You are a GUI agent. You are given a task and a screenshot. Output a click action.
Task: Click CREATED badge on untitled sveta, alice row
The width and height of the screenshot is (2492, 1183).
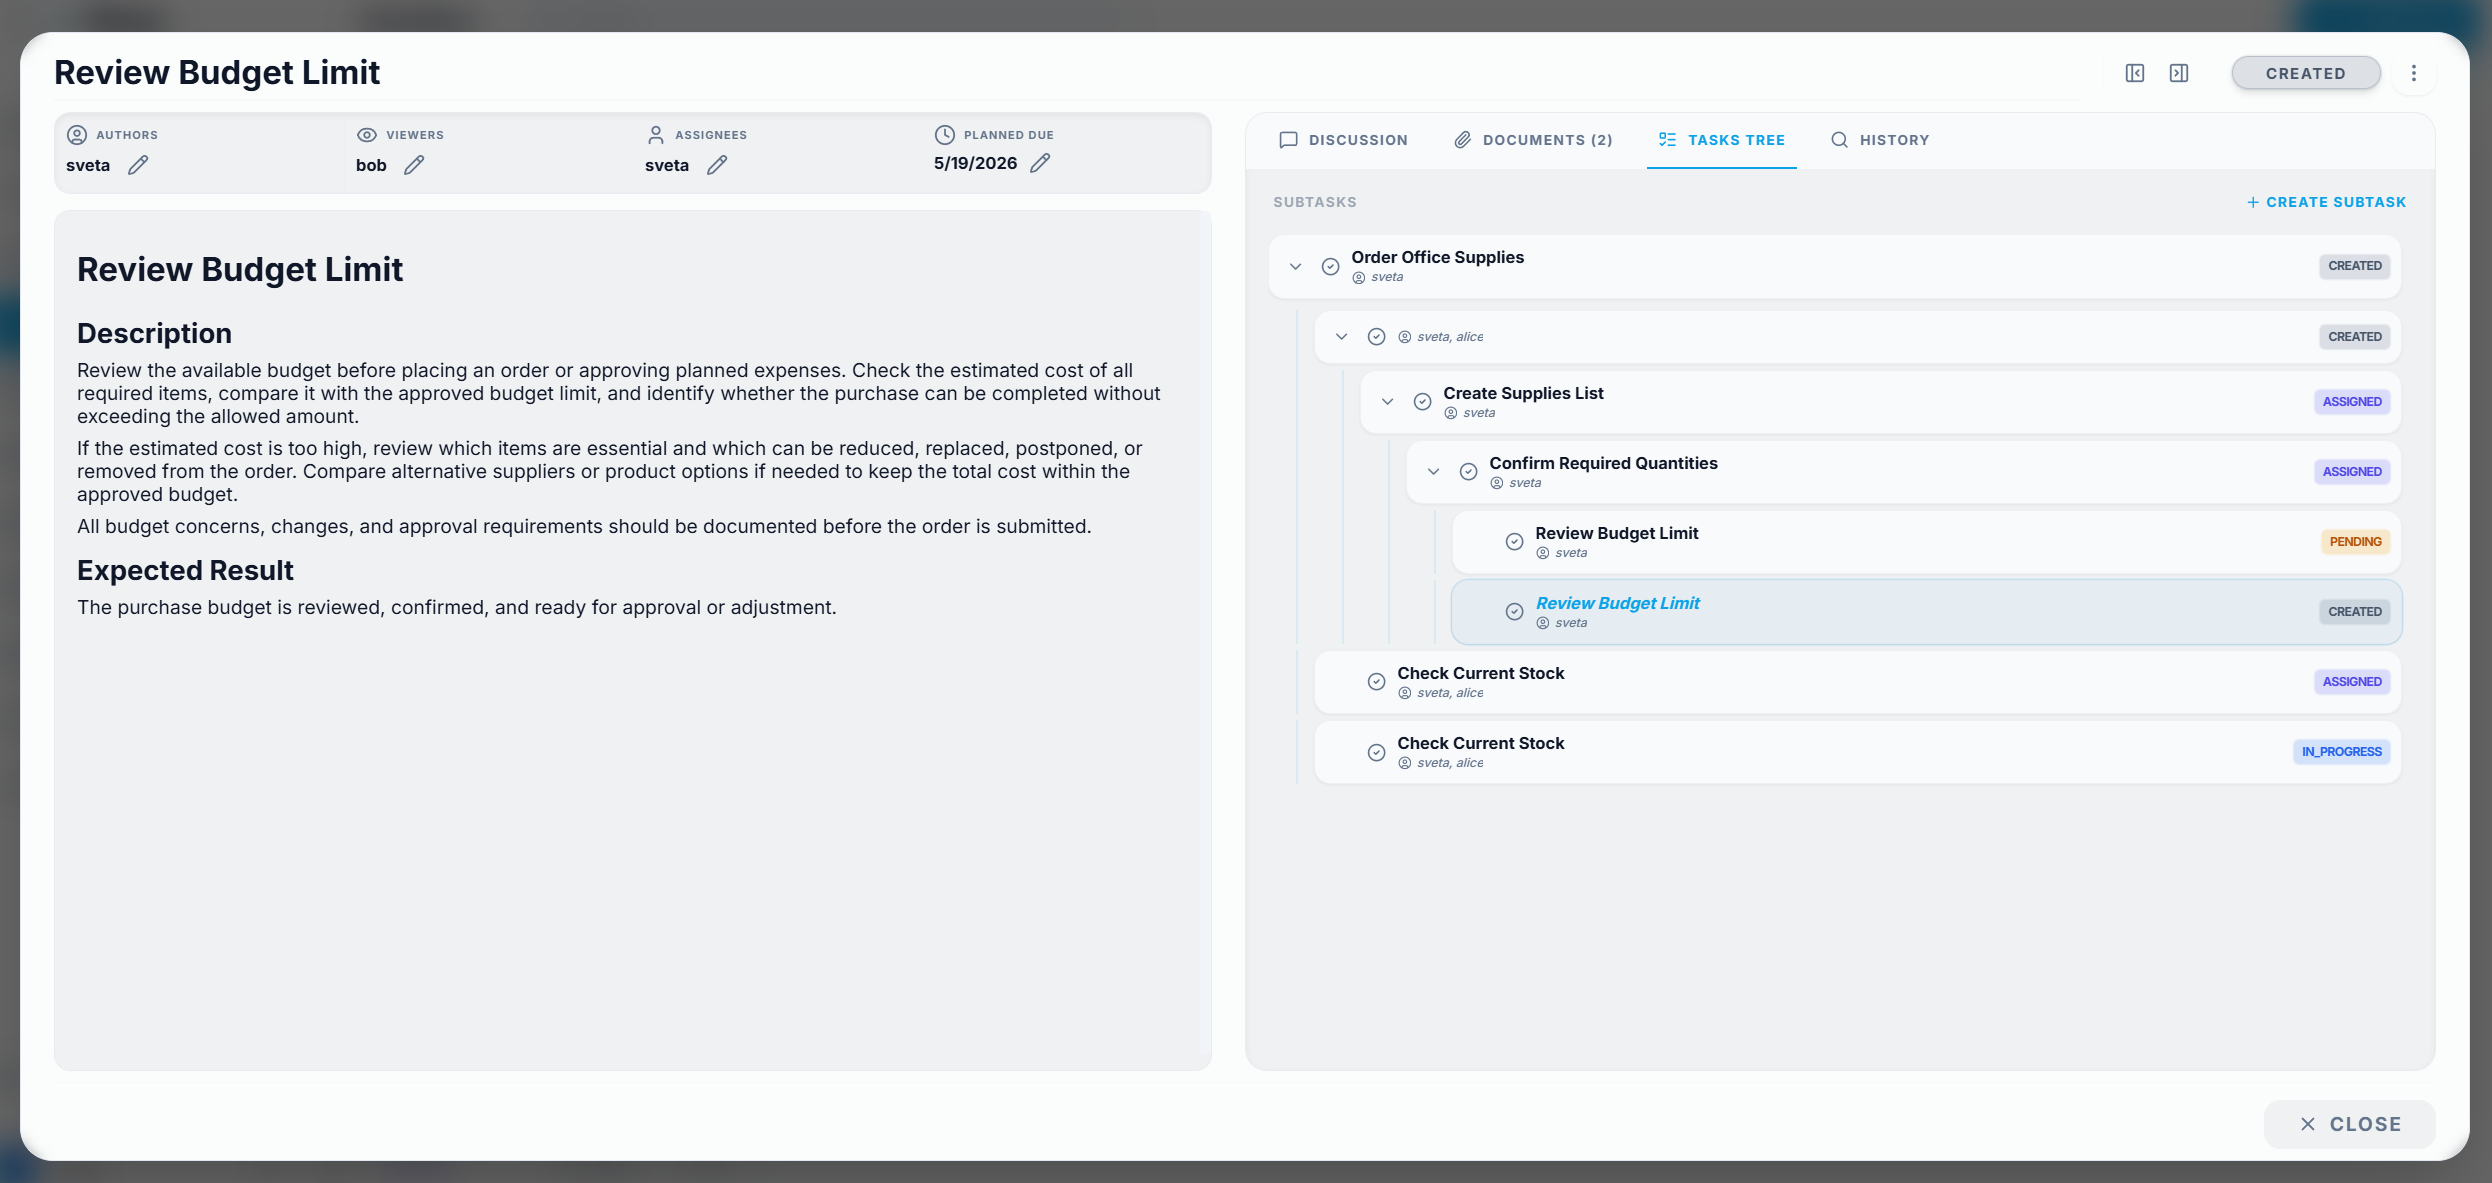click(x=2355, y=337)
